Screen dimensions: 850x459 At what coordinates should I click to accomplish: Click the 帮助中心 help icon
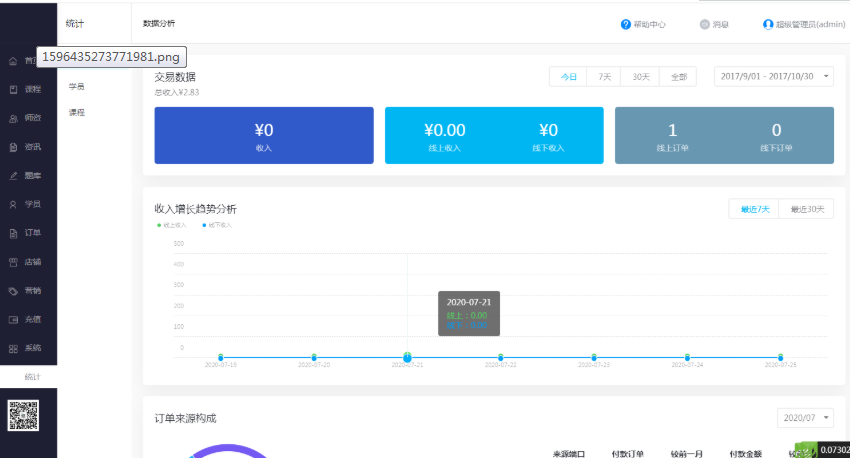pos(626,24)
